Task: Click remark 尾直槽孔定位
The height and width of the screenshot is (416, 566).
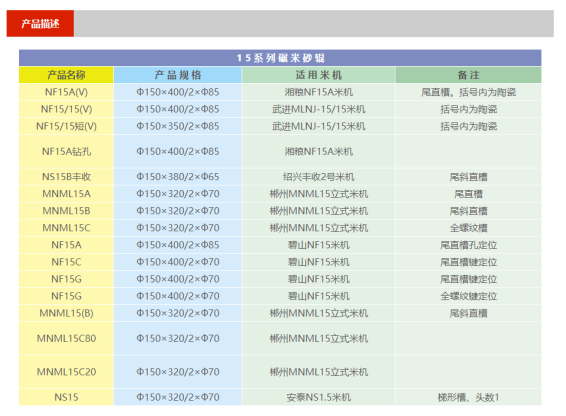Action: pyautogui.click(x=469, y=244)
